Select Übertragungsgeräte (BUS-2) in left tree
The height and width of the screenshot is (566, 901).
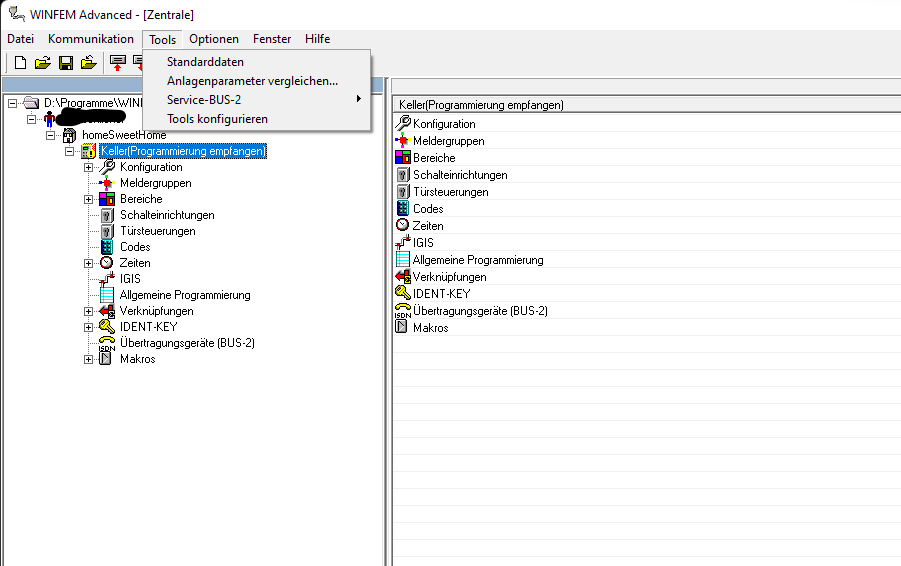[186, 343]
